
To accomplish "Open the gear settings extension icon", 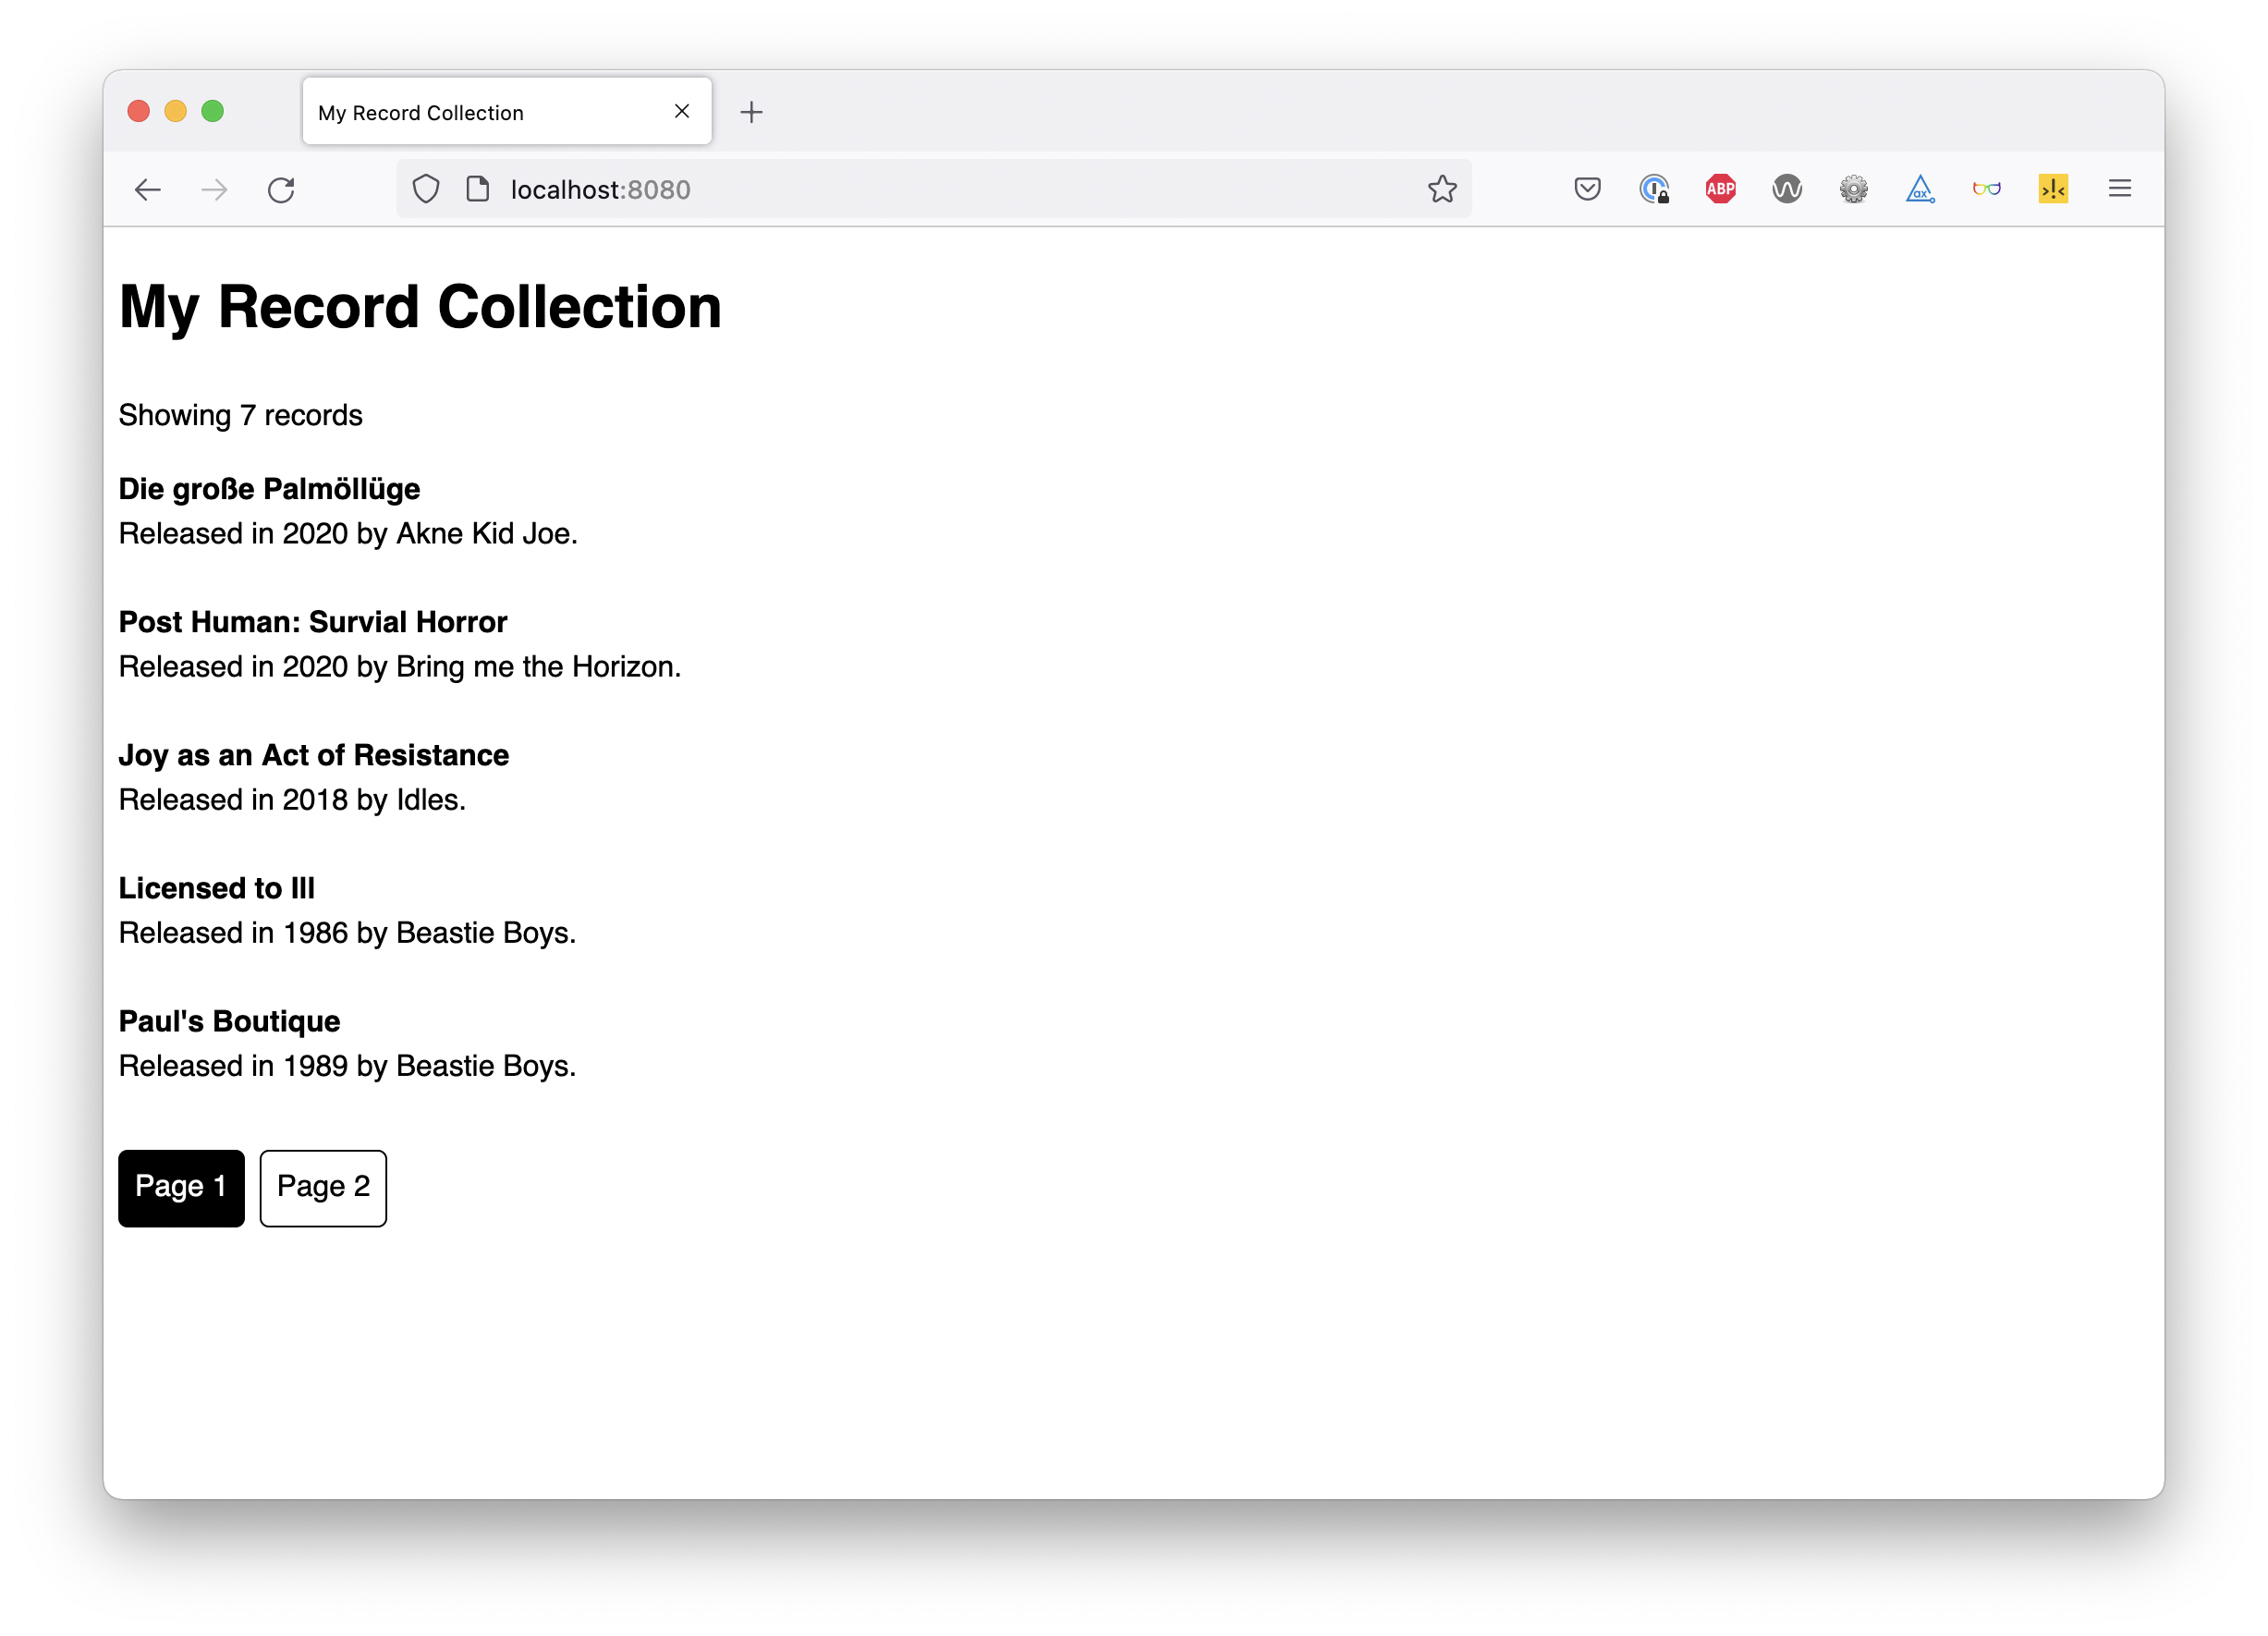I will coord(1853,189).
